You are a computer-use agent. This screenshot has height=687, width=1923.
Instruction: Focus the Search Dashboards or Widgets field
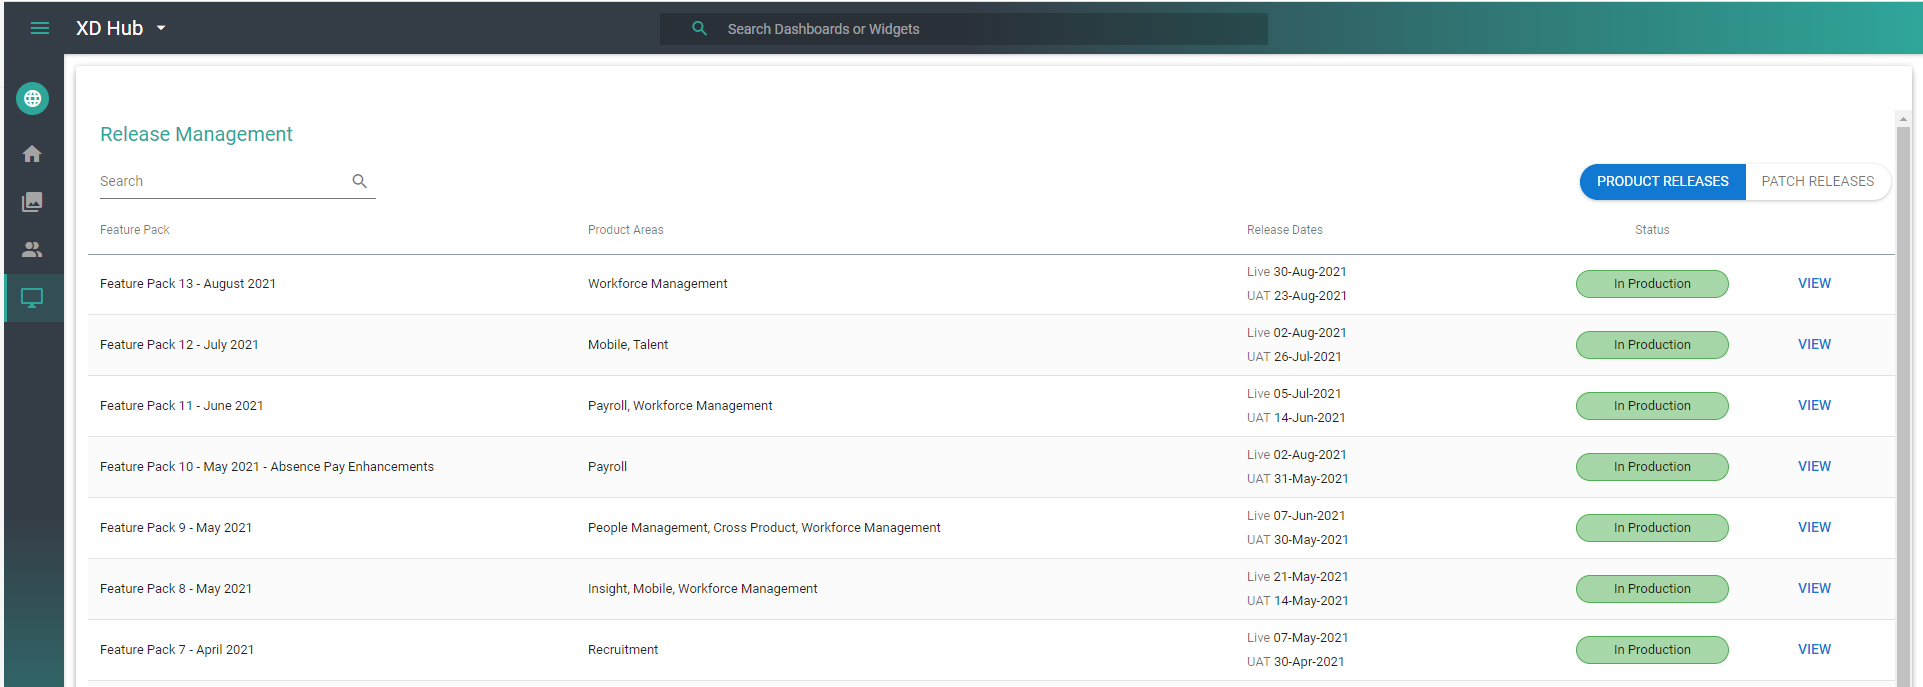tap(990, 29)
